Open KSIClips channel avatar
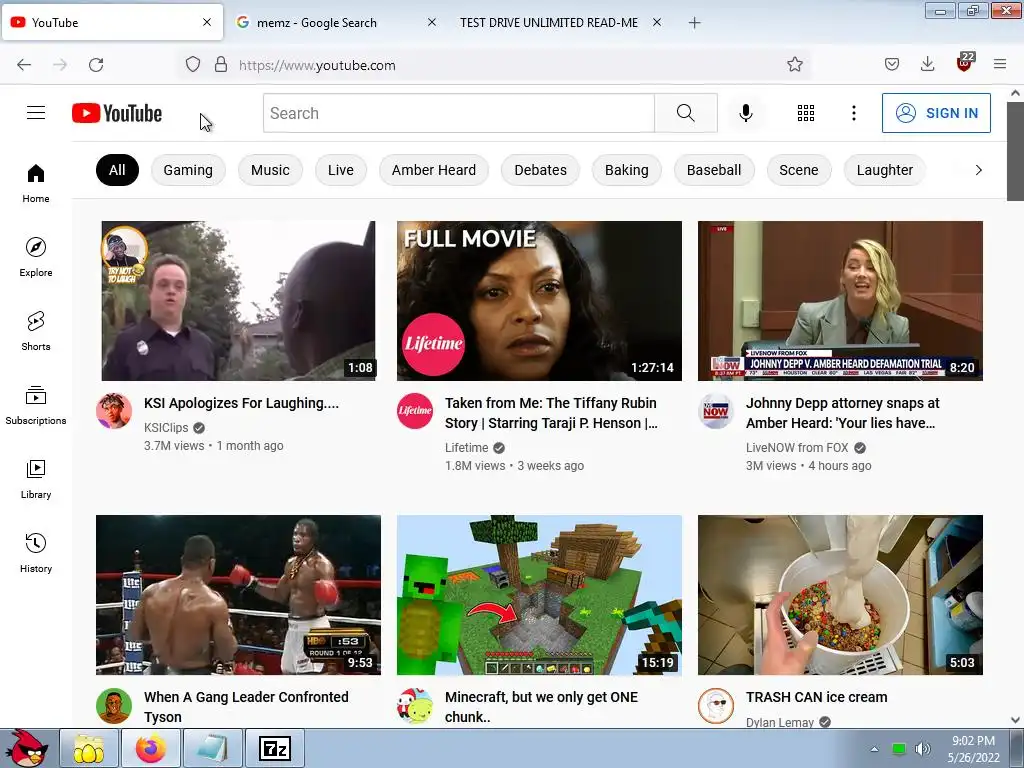 click(114, 411)
